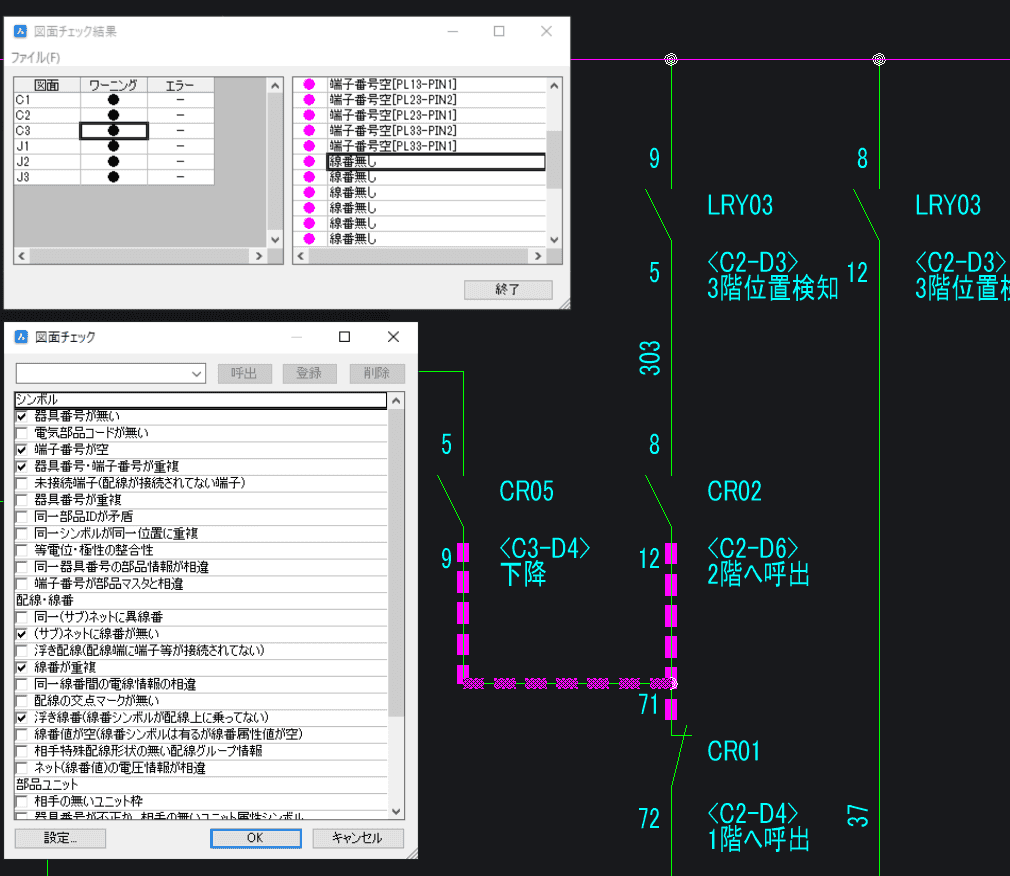This screenshot has height=876, width=1010.
Task: Click the CR02 contact label in the drawing
Action: pyautogui.click(x=734, y=491)
